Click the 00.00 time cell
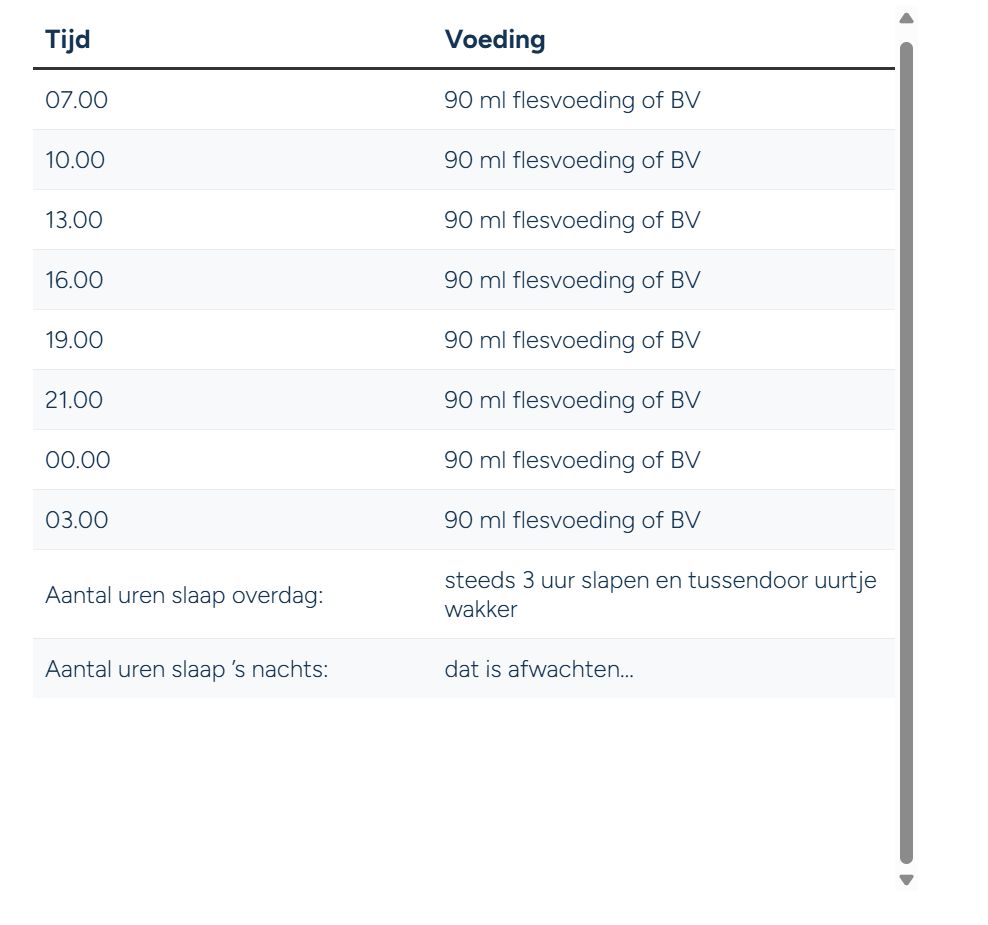This screenshot has width=988, height=925. point(78,459)
